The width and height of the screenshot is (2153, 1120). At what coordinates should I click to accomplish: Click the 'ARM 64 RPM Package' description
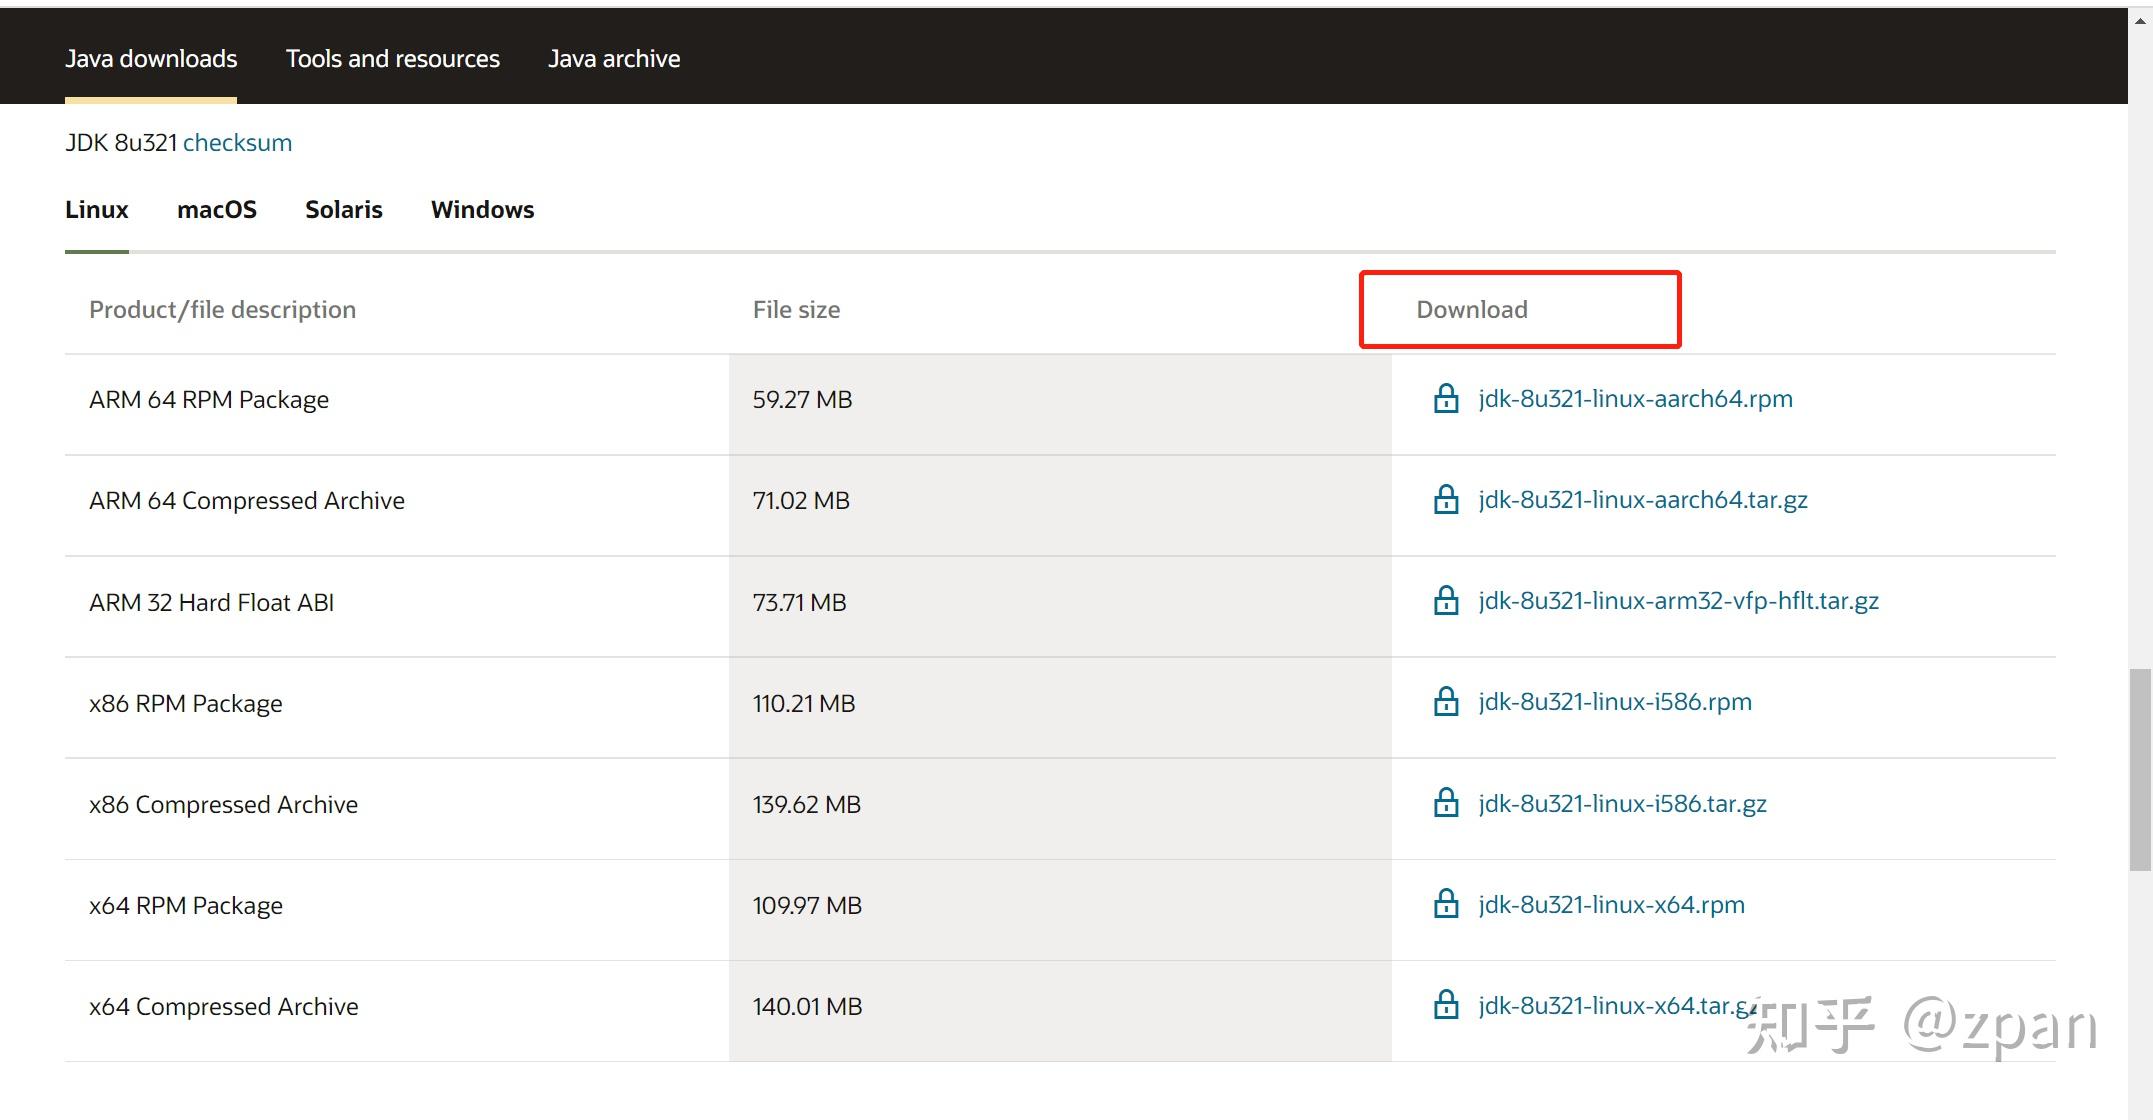click(209, 400)
